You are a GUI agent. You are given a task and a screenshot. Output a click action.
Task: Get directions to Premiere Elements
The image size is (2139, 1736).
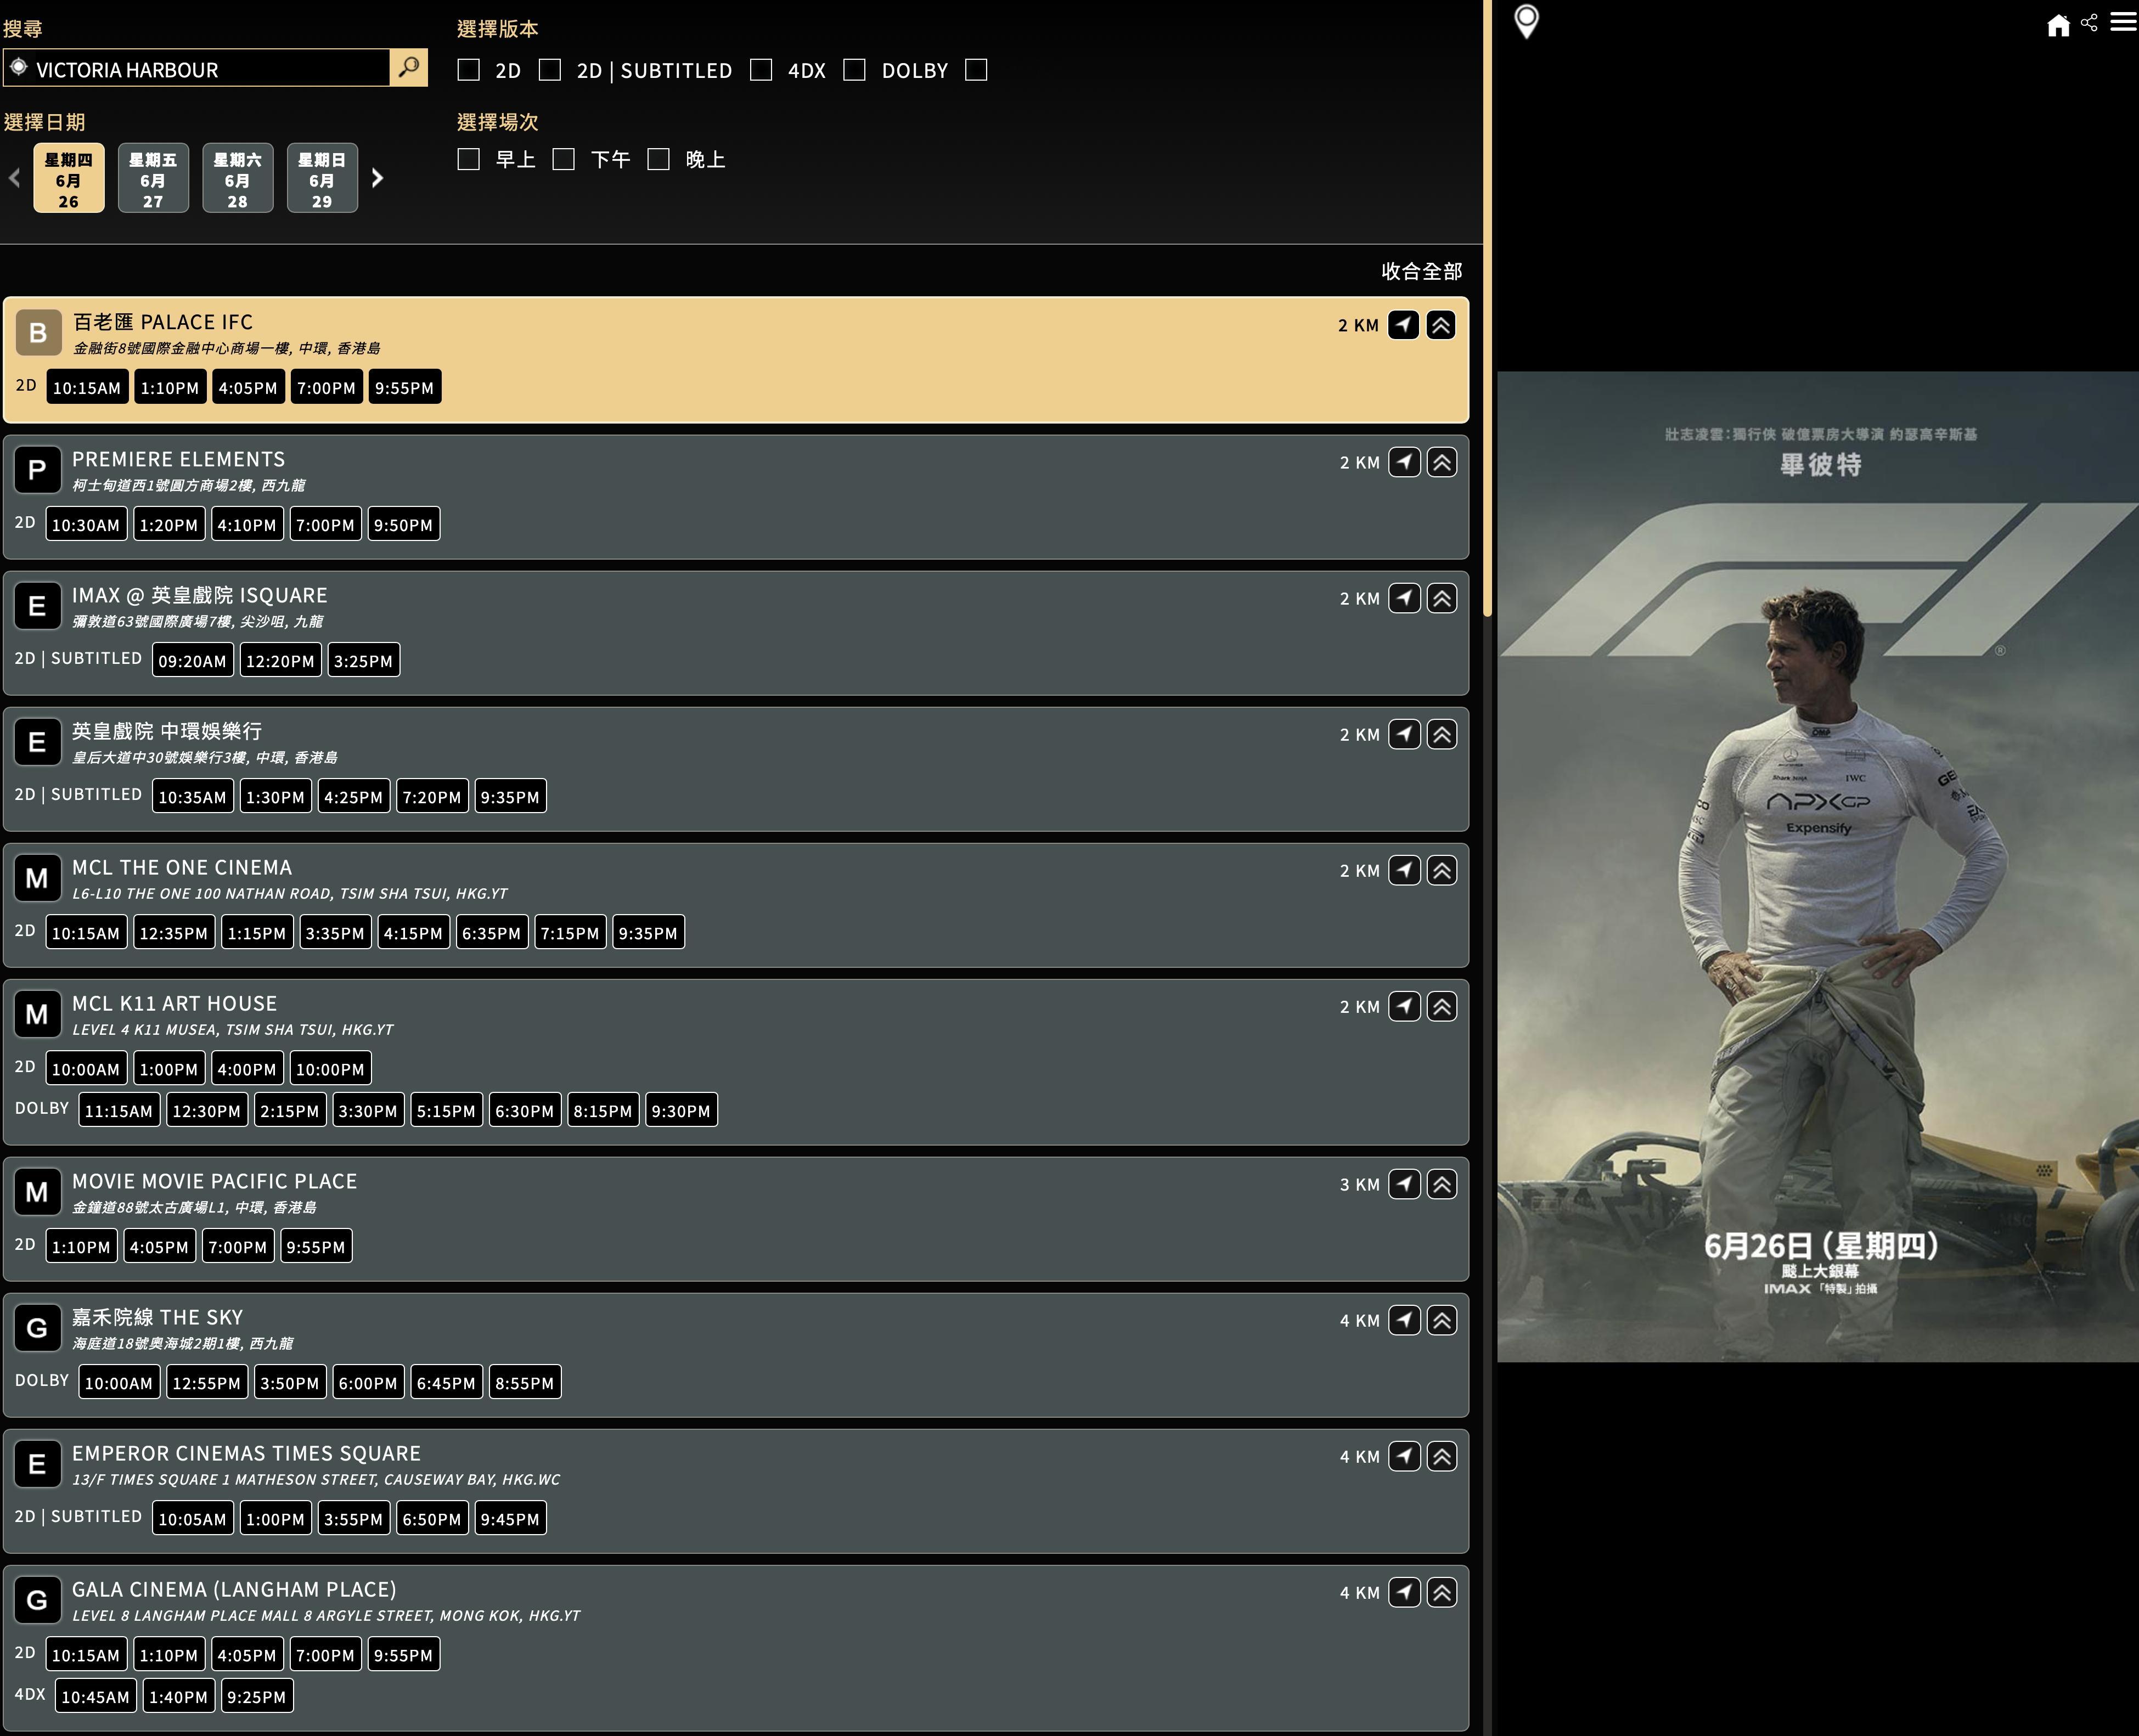tap(1404, 462)
